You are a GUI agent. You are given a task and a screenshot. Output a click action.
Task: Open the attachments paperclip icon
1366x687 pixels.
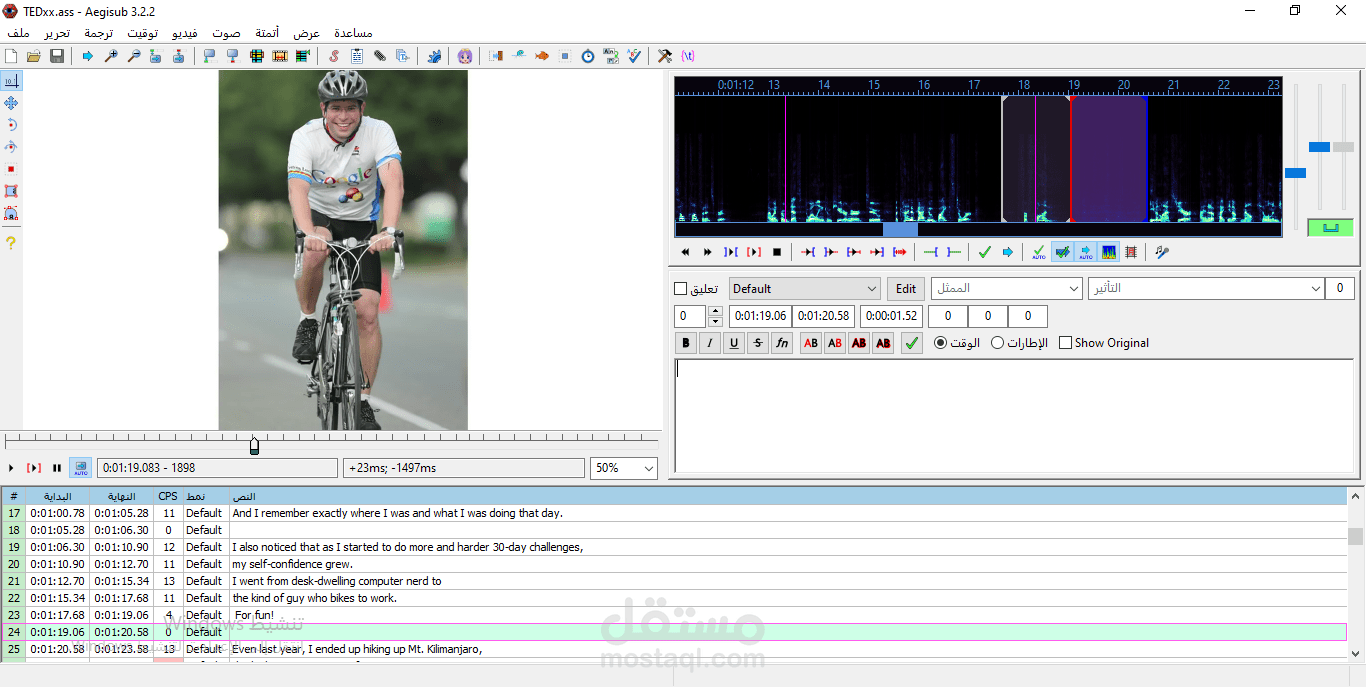pyautogui.click(x=379, y=56)
